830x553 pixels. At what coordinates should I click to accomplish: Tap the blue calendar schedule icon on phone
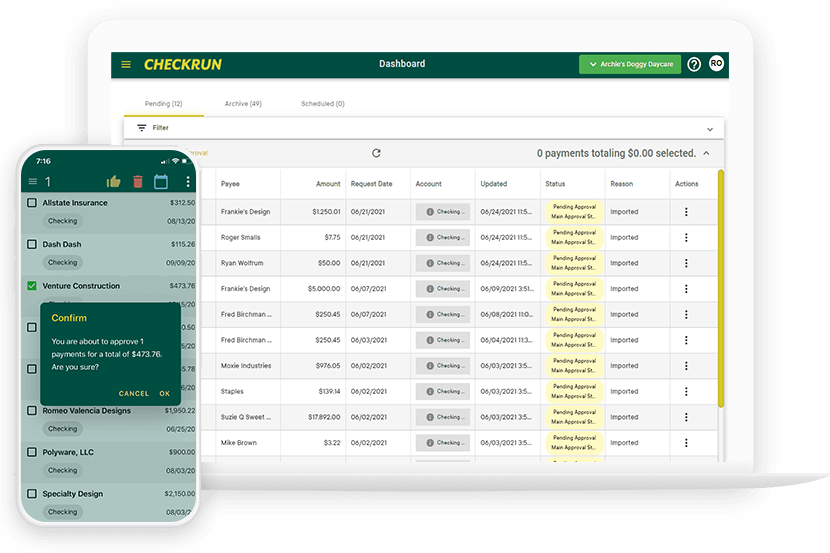click(161, 182)
